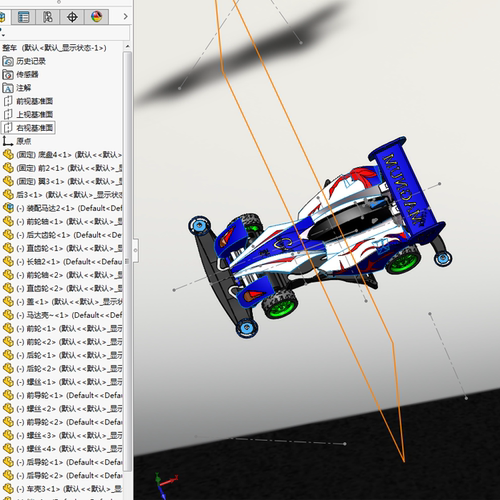The width and height of the screenshot is (500, 500).
Task: Open the PropertyManager tab
Action: (23, 17)
